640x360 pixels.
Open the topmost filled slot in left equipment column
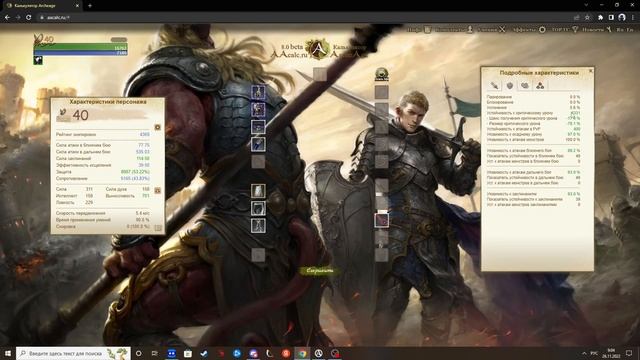coord(258,92)
